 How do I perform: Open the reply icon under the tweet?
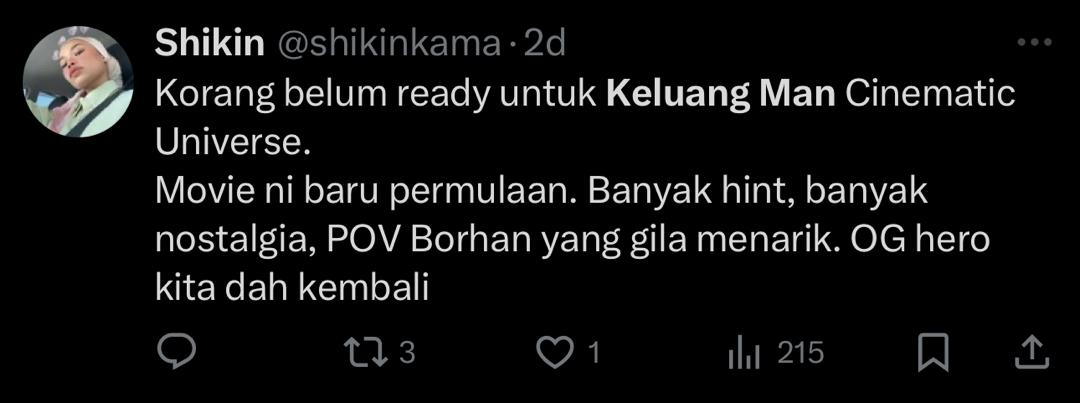click(177, 354)
